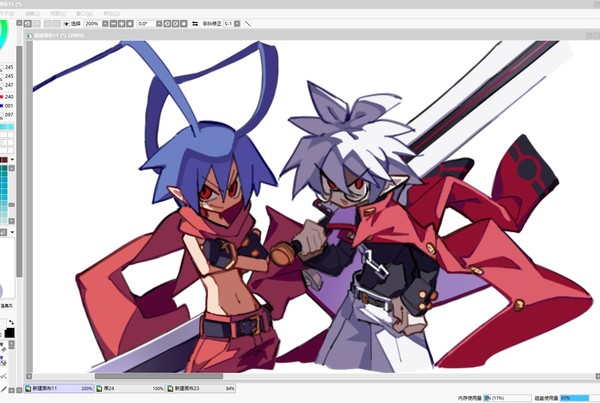Click the deselect icon in toolbar

point(48,24)
